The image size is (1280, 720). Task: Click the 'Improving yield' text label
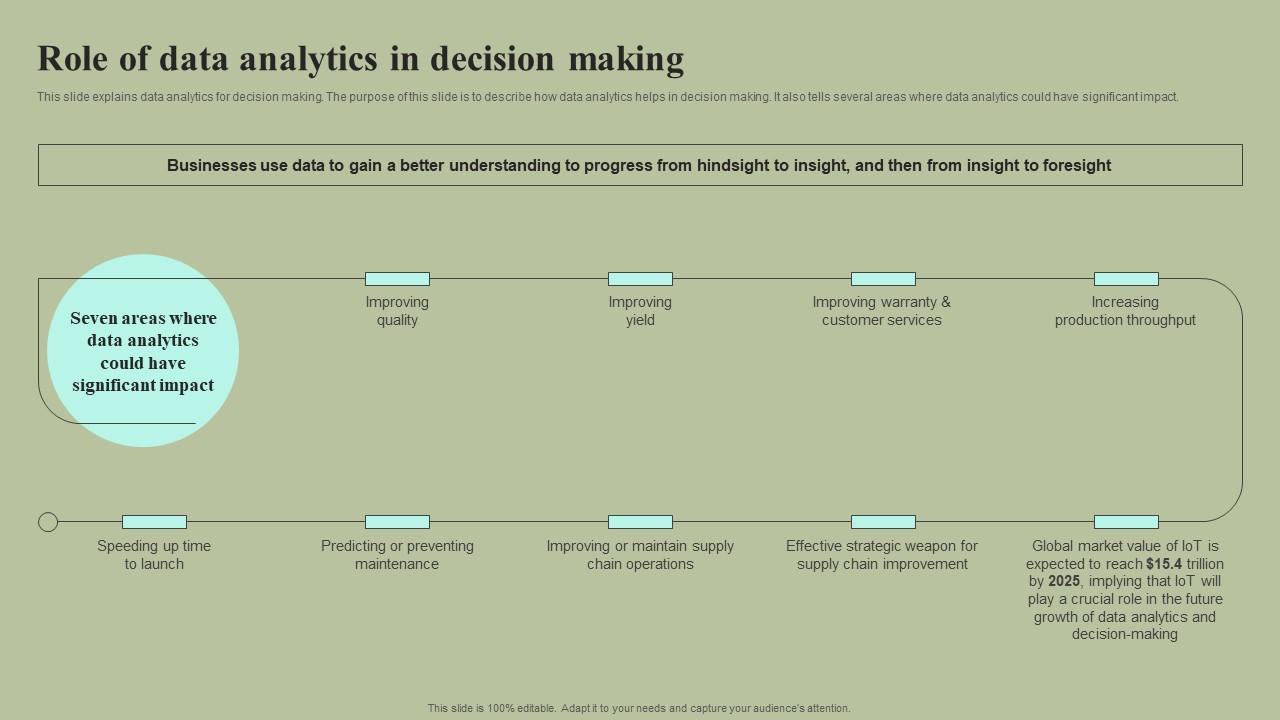click(640, 311)
